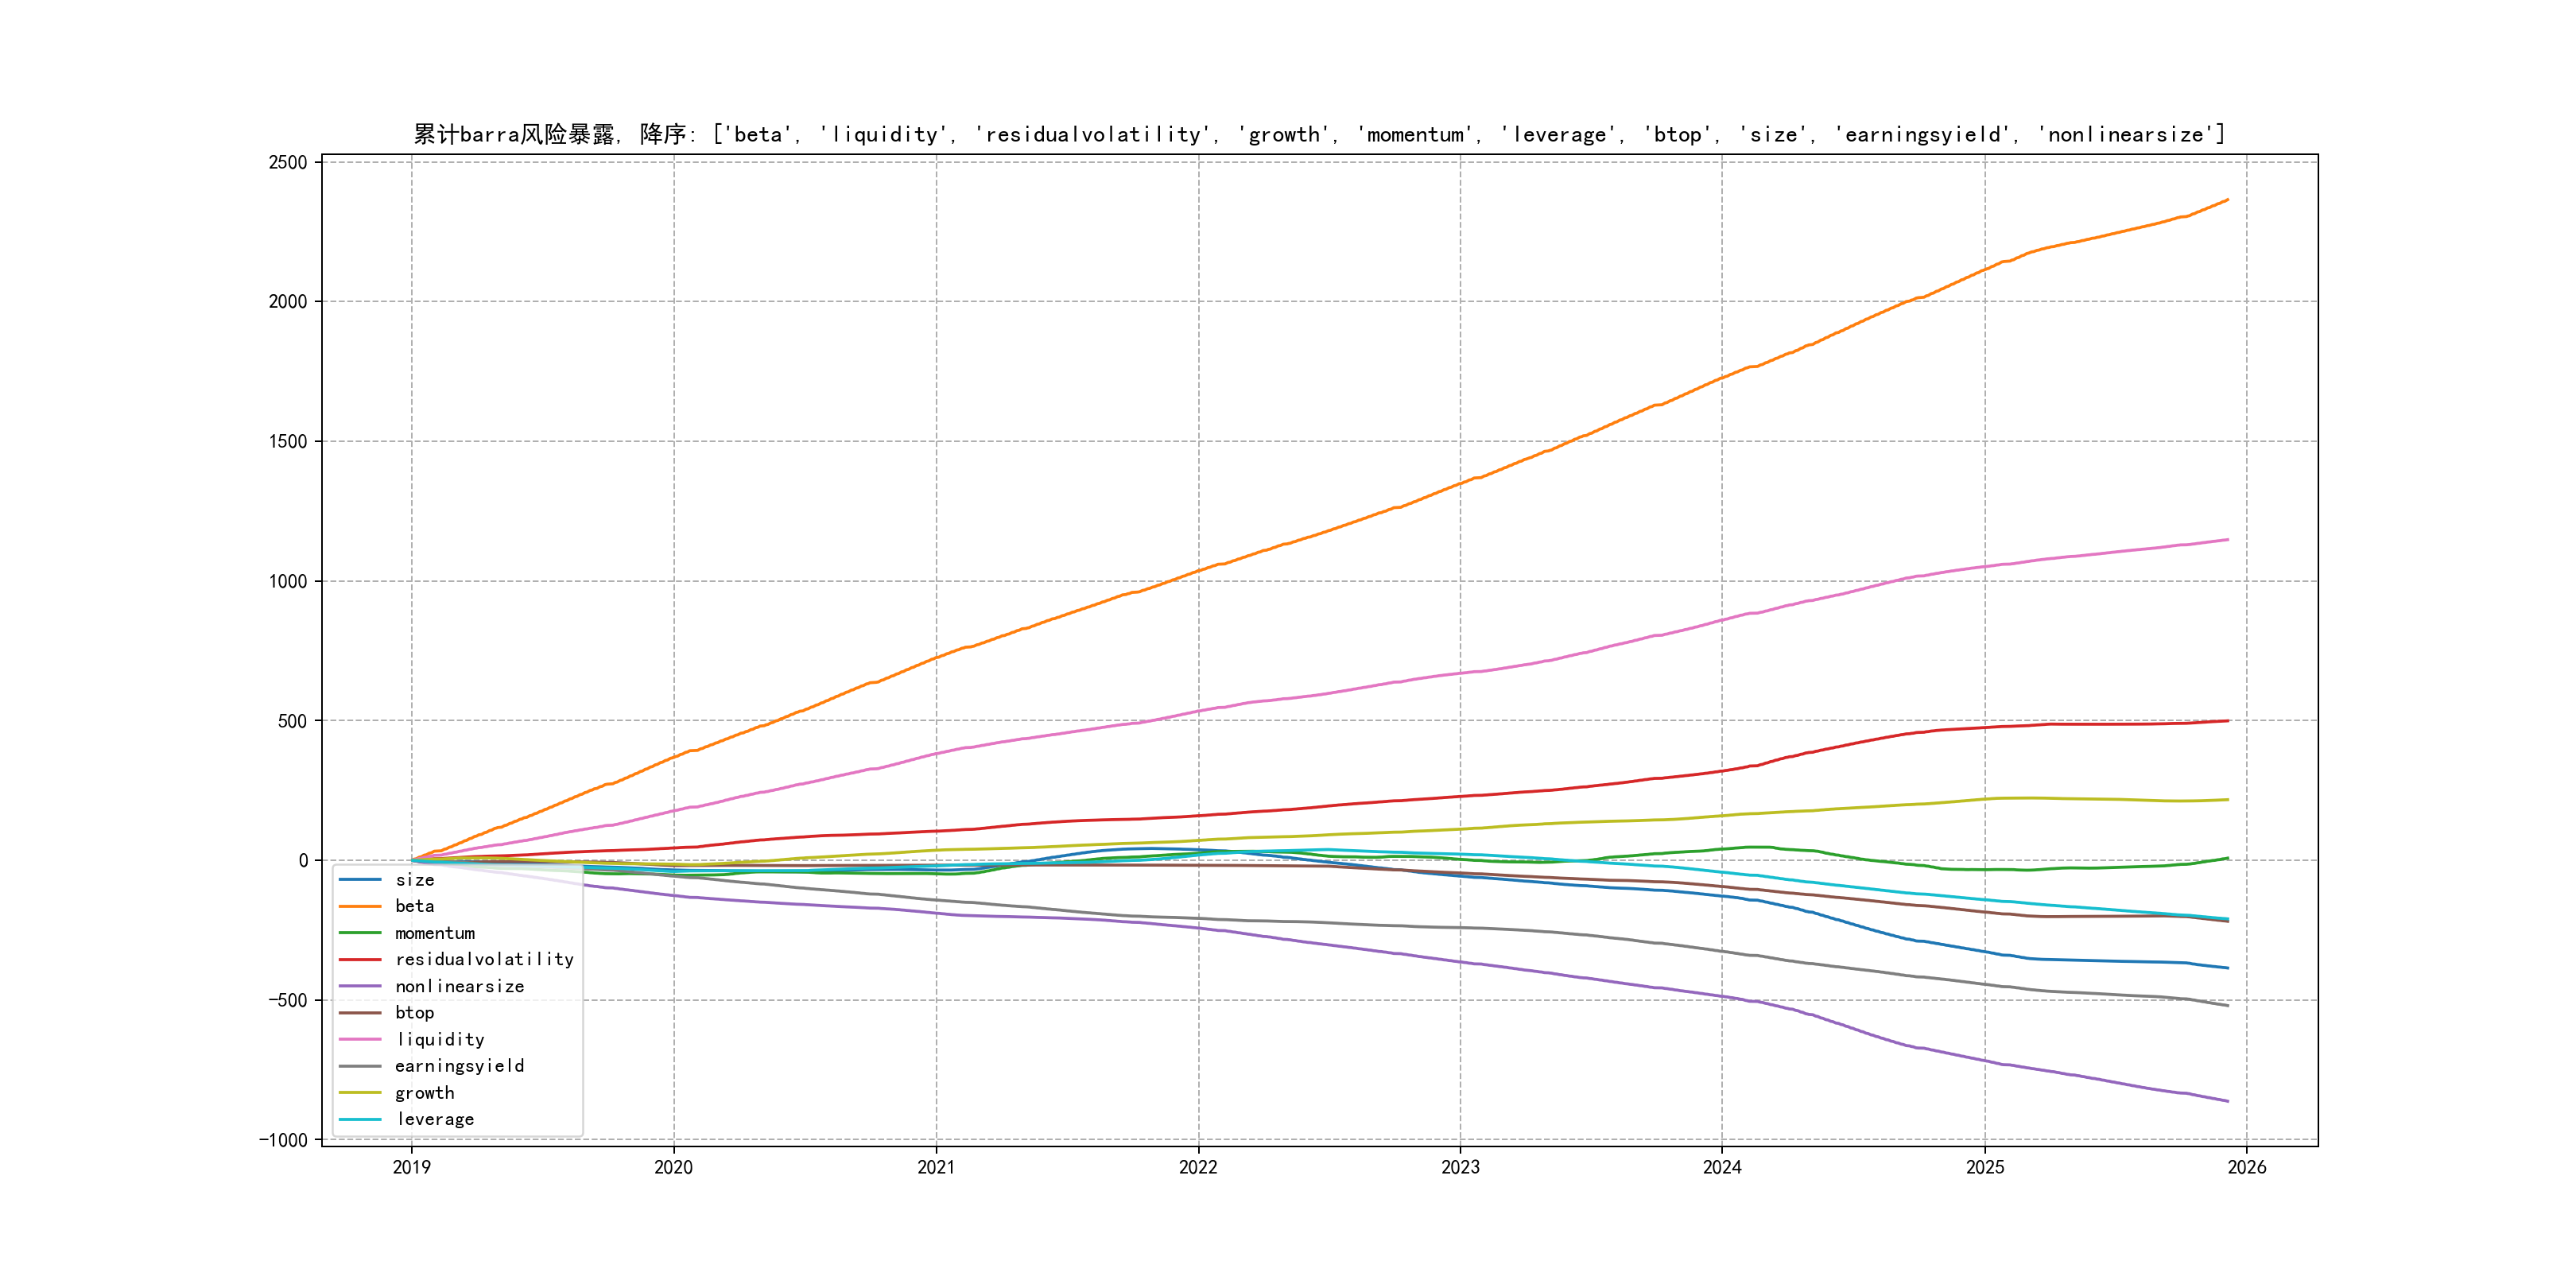The width and height of the screenshot is (2576, 1288).
Task: Click the 1000 y-axis tick label
Action: [288, 581]
